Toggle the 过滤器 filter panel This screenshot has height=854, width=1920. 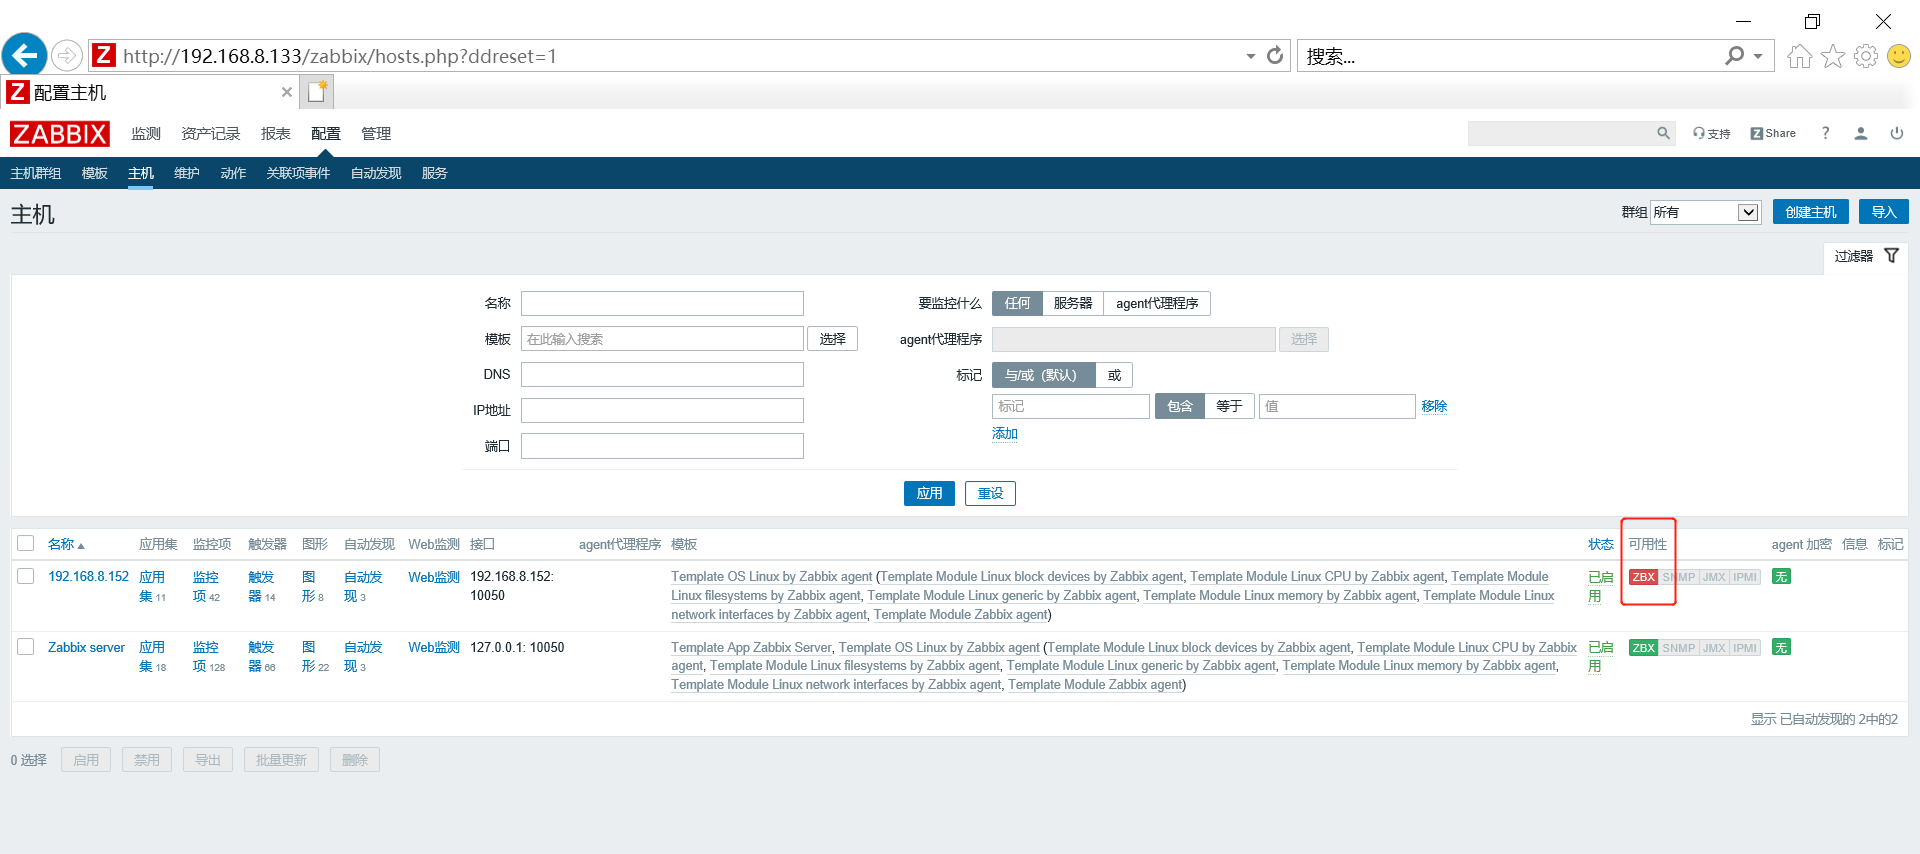click(1866, 256)
